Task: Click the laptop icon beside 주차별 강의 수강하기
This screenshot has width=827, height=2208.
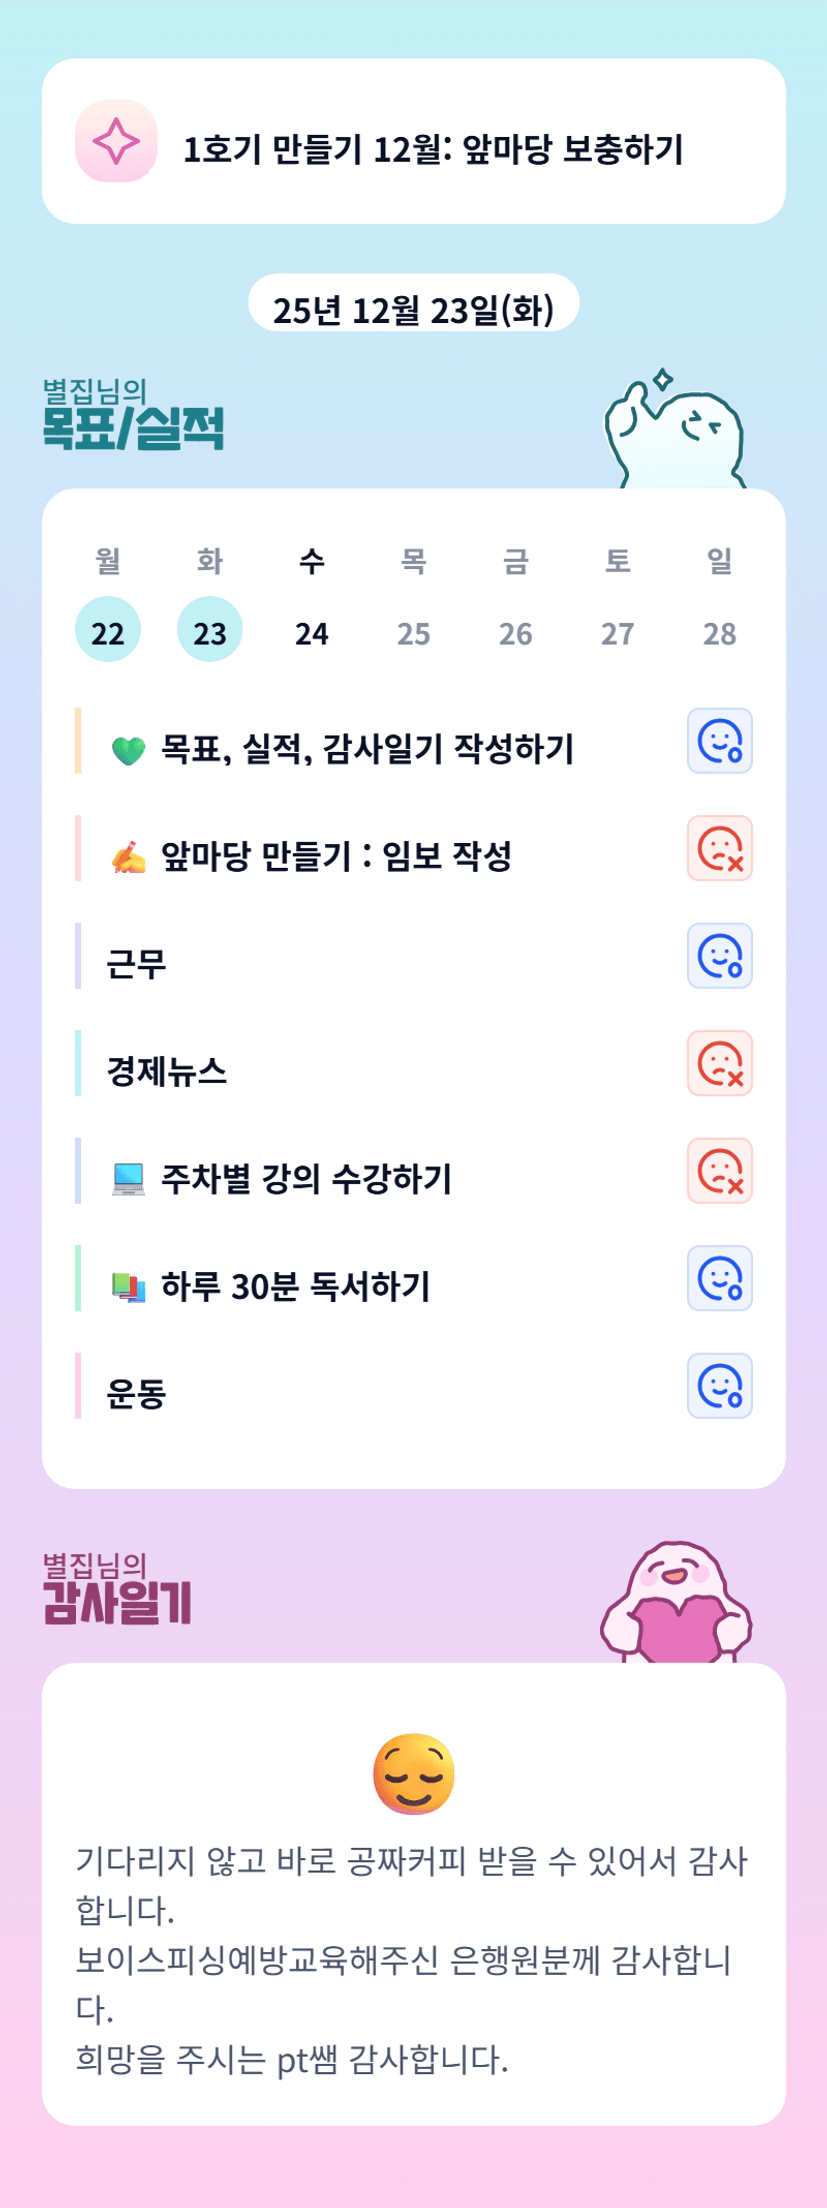Action: pos(128,1179)
